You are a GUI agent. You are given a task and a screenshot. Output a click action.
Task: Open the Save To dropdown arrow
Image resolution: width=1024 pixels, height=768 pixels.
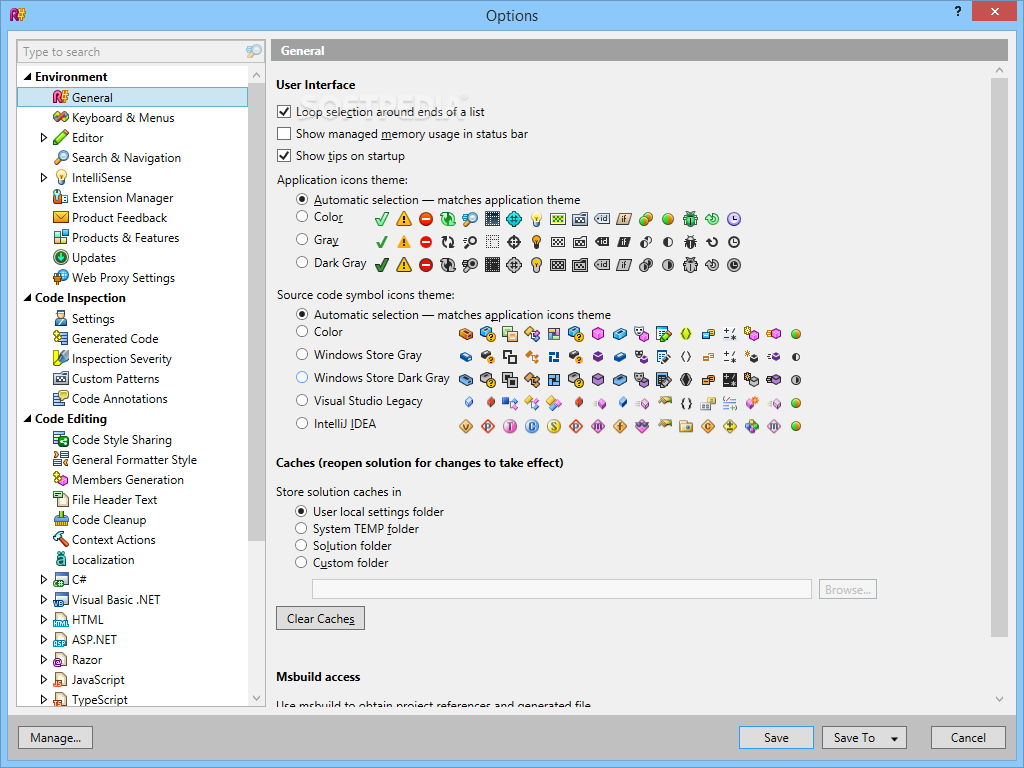[895, 739]
